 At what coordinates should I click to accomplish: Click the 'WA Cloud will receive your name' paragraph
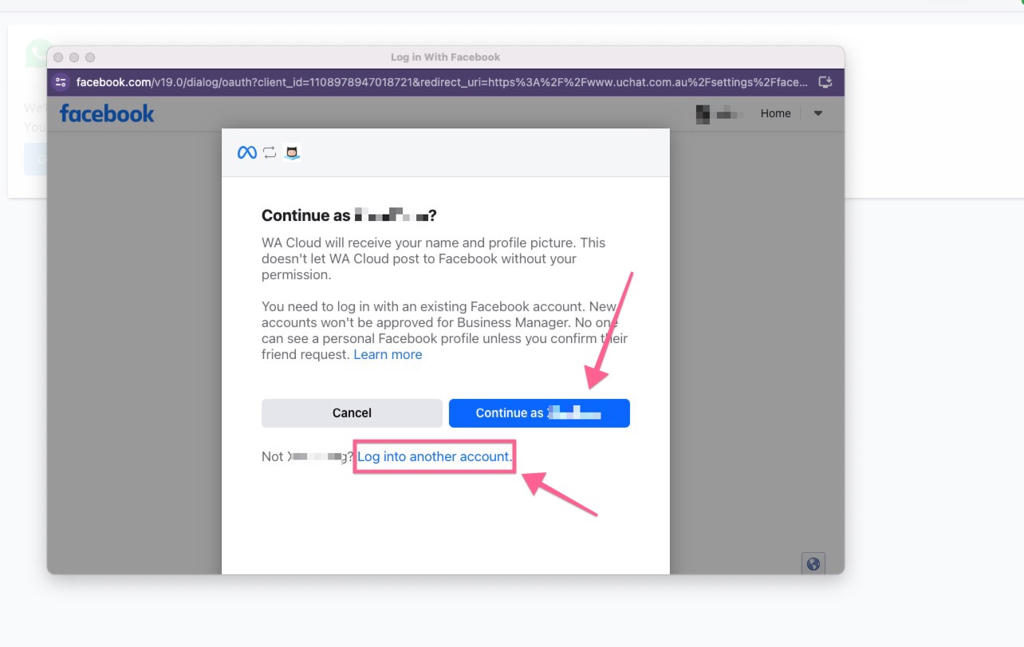coord(434,259)
